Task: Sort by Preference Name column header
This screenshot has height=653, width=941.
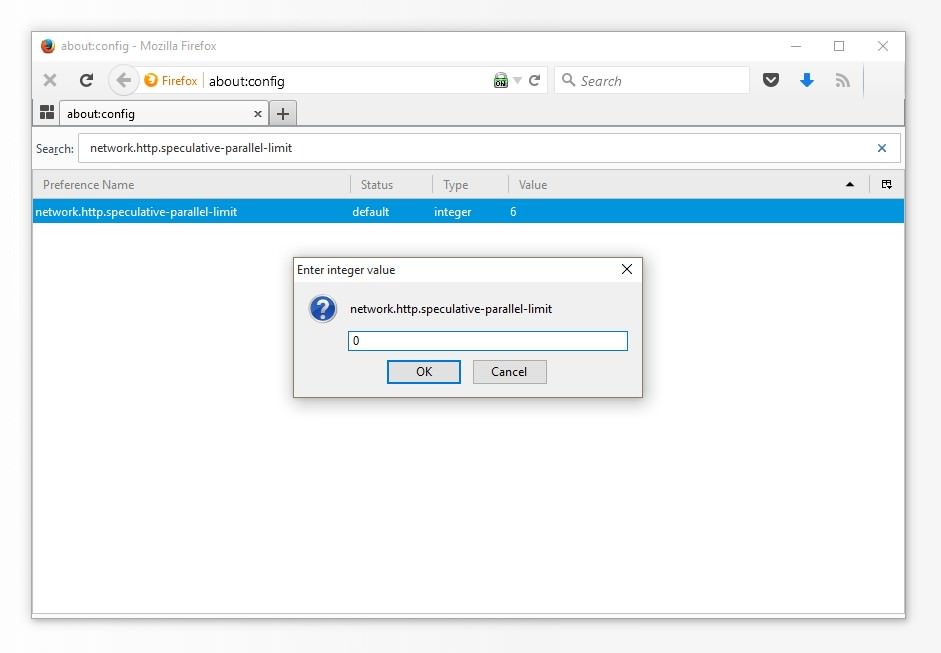Action: click(191, 185)
